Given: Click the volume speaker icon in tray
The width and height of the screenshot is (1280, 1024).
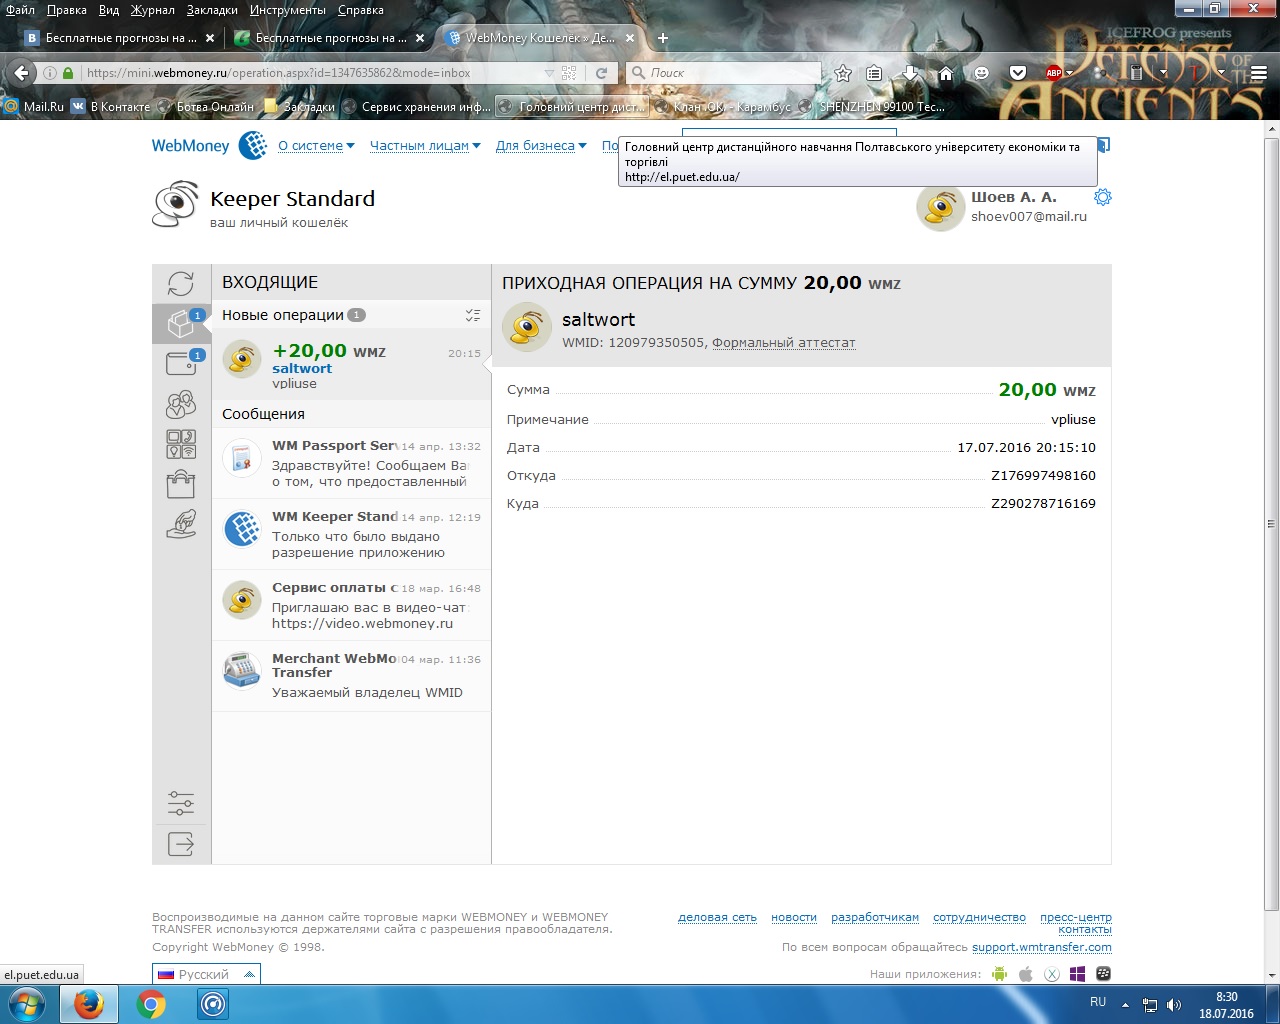Looking at the screenshot, I should click(x=1173, y=1005).
